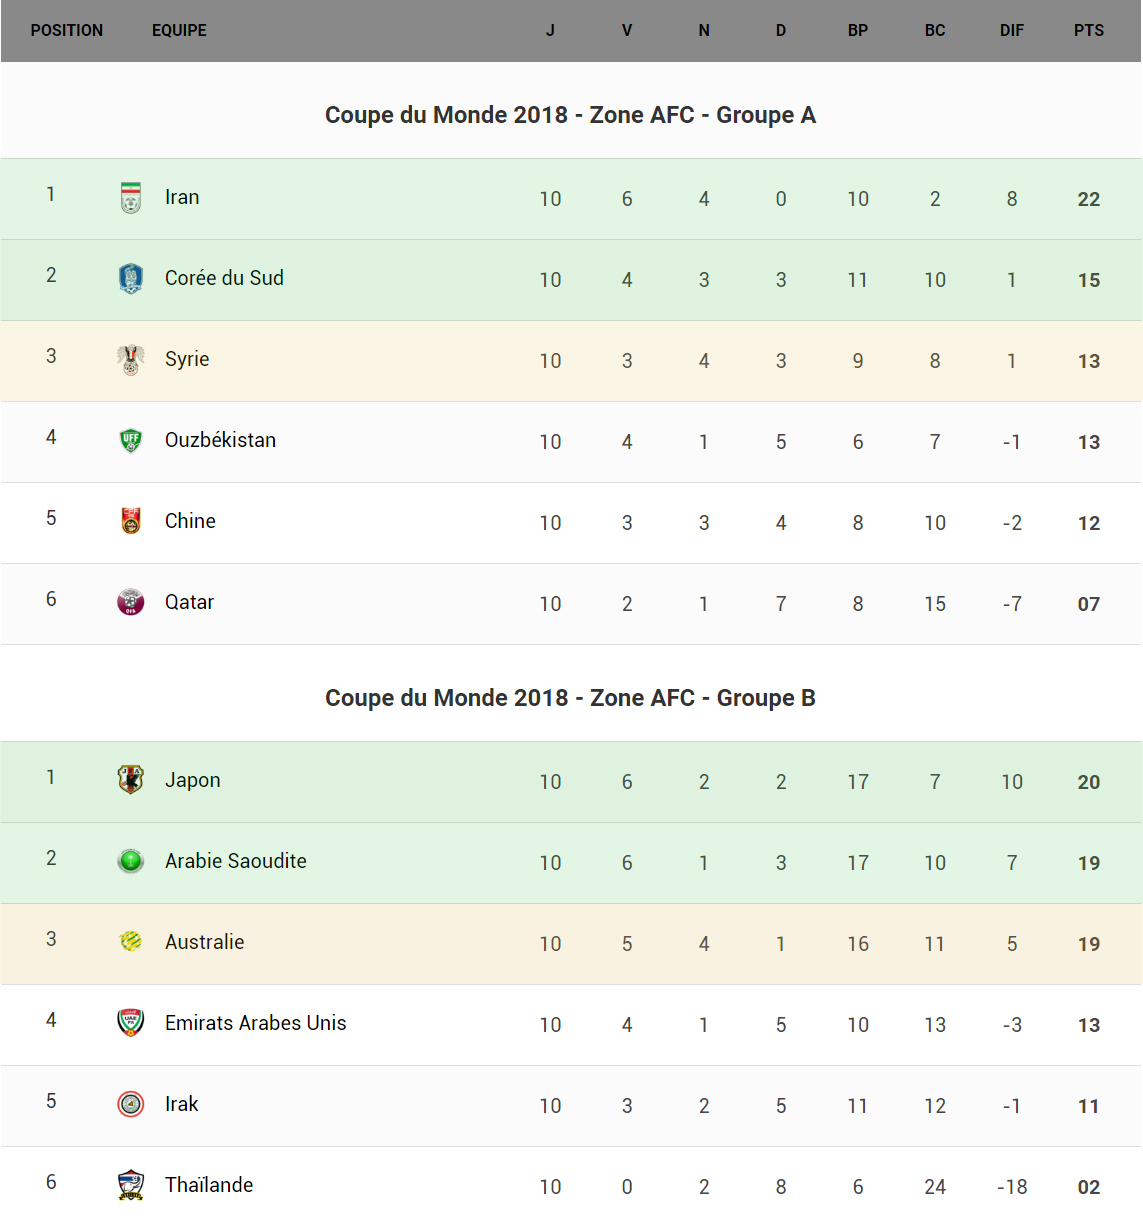This screenshot has height=1224, width=1143.
Task: Click the Groupe B section title
Action: [570, 698]
